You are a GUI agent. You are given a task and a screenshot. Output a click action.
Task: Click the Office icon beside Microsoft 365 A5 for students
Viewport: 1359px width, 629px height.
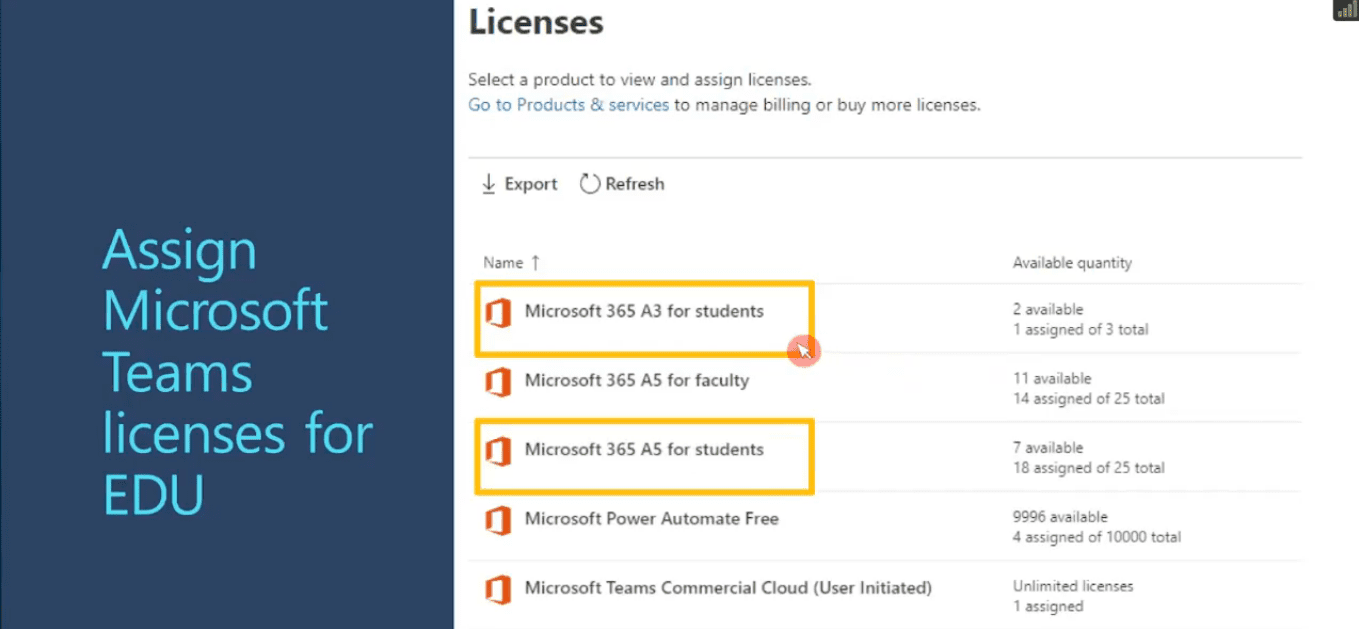[498, 451]
